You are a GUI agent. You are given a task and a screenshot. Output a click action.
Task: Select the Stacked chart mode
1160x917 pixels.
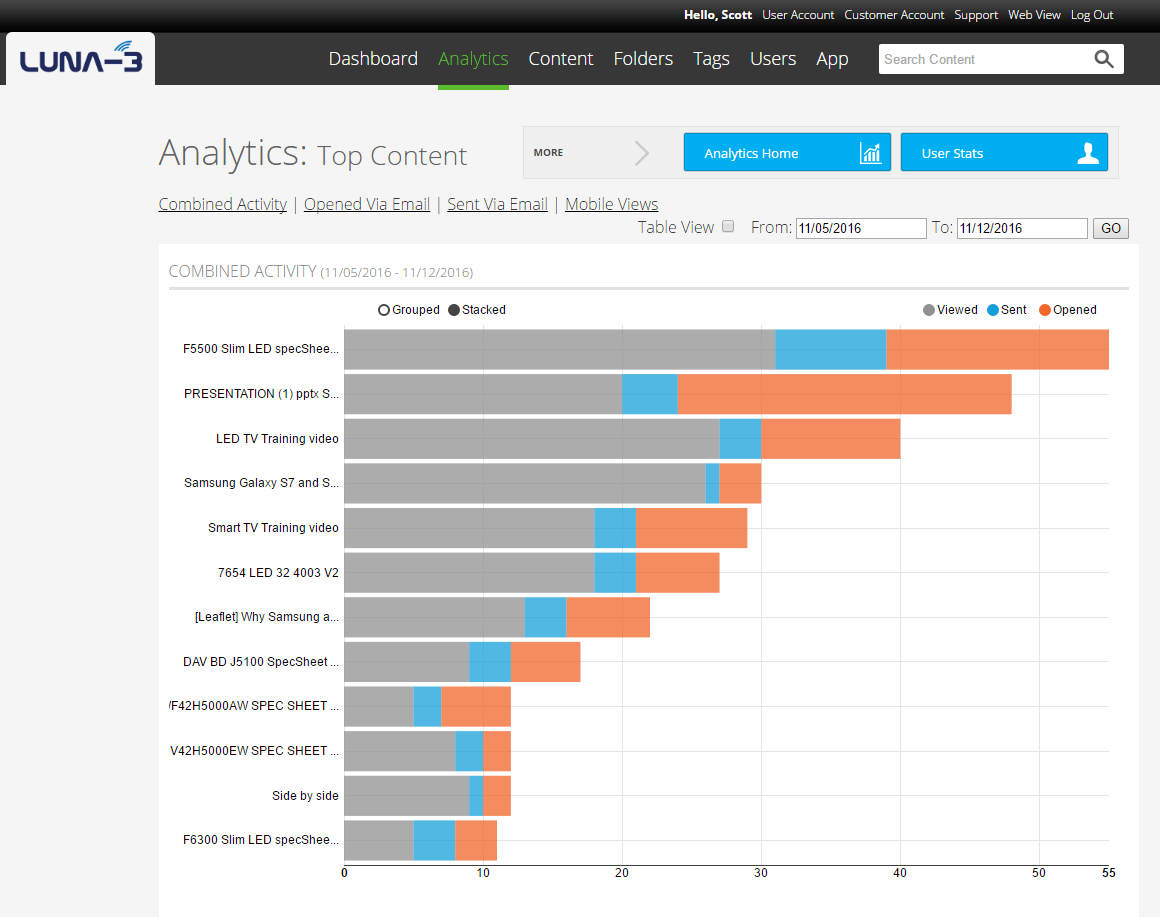click(x=477, y=310)
